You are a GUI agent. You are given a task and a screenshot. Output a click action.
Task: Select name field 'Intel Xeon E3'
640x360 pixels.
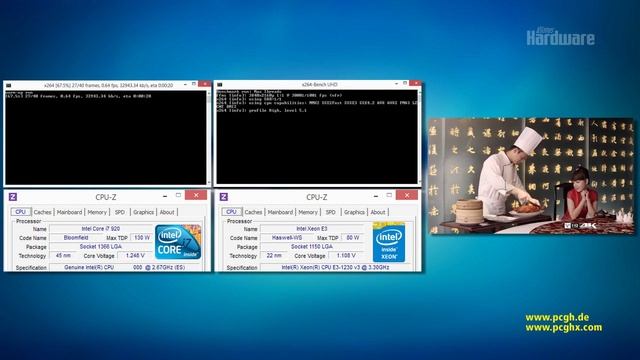(x=312, y=229)
